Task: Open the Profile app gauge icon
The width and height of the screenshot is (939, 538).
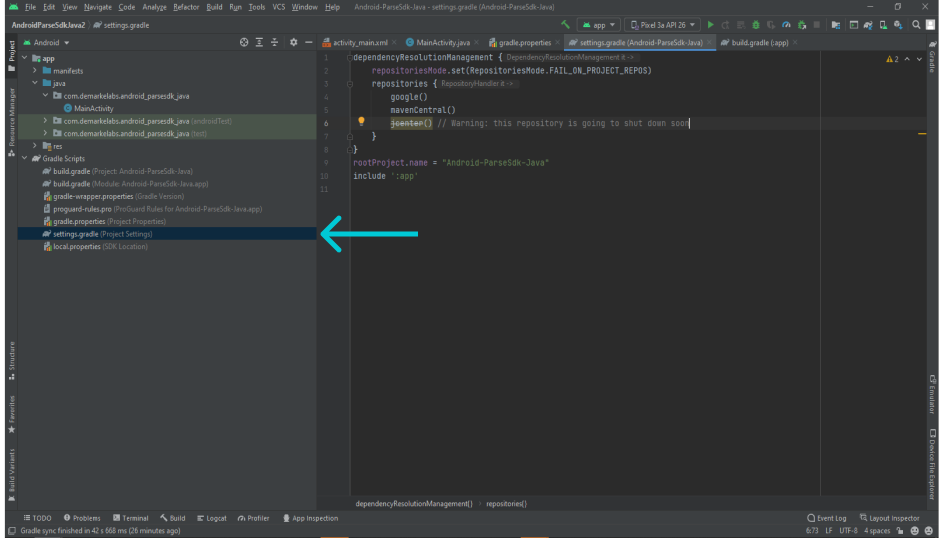Action: (786, 25)
